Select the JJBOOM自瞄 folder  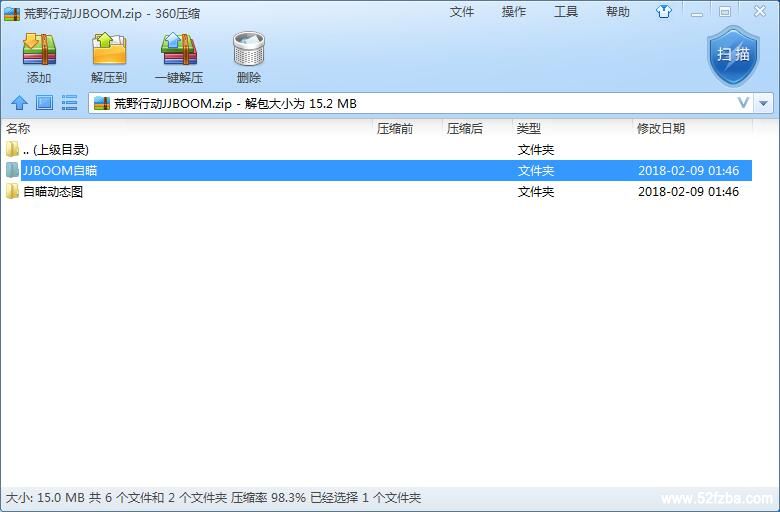(60, 171)
